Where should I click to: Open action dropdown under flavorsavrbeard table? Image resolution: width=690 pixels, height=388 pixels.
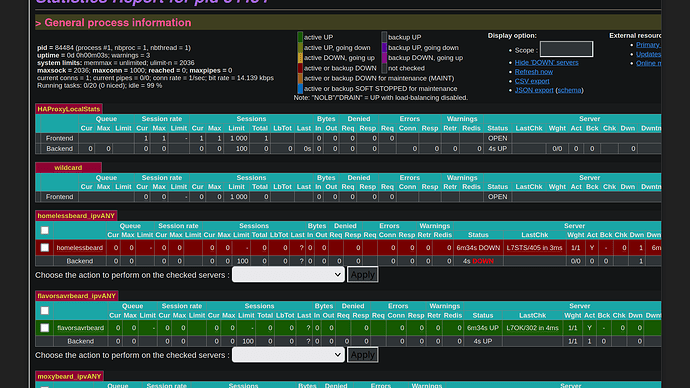click(x=288, y=355)
